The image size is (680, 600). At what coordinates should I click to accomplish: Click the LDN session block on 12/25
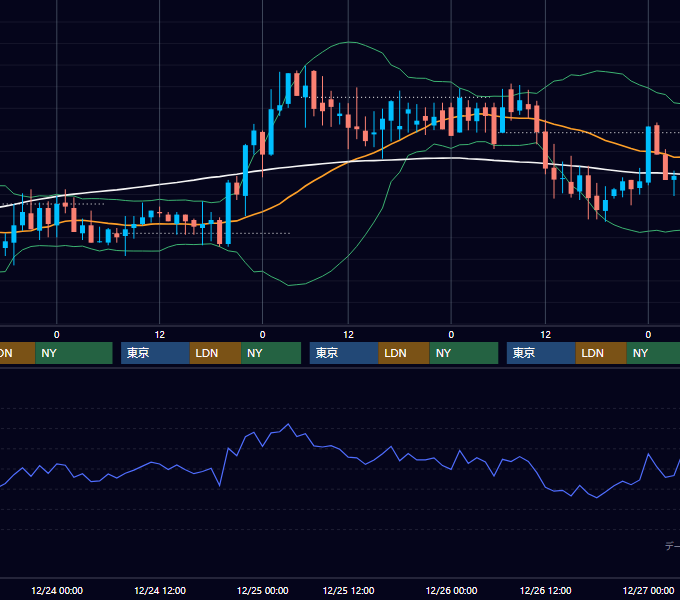pos(404,353)
